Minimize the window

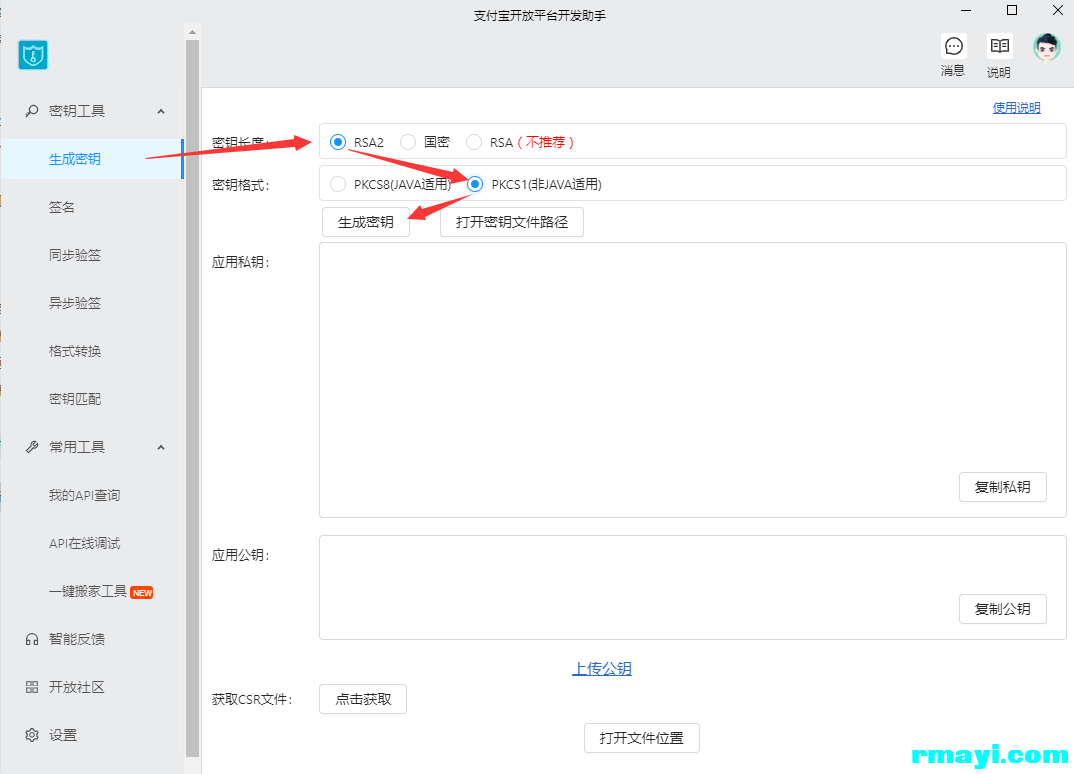[x=966, y=10]
